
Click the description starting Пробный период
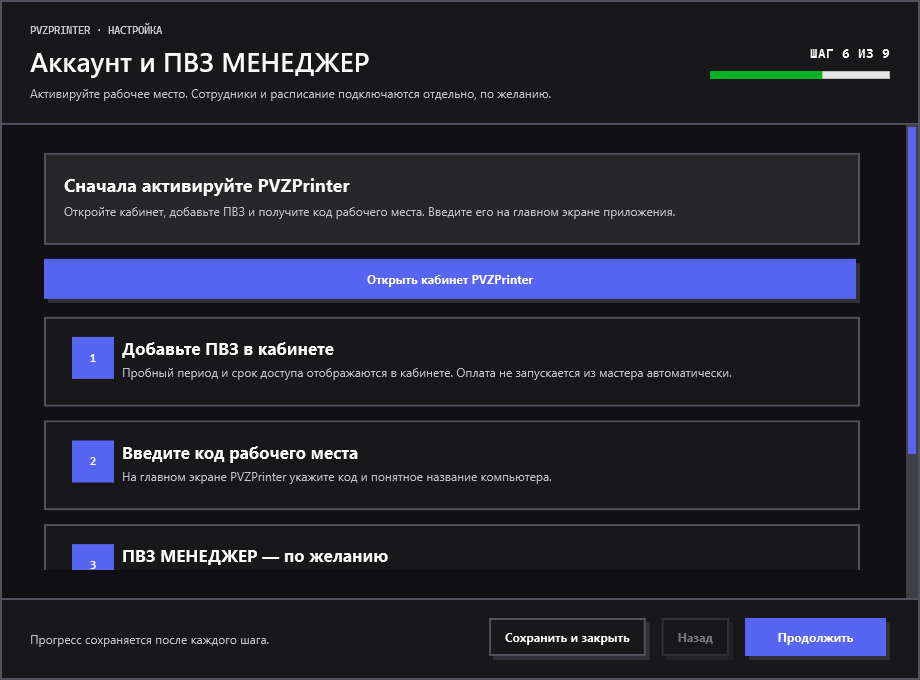pos(427,373)
